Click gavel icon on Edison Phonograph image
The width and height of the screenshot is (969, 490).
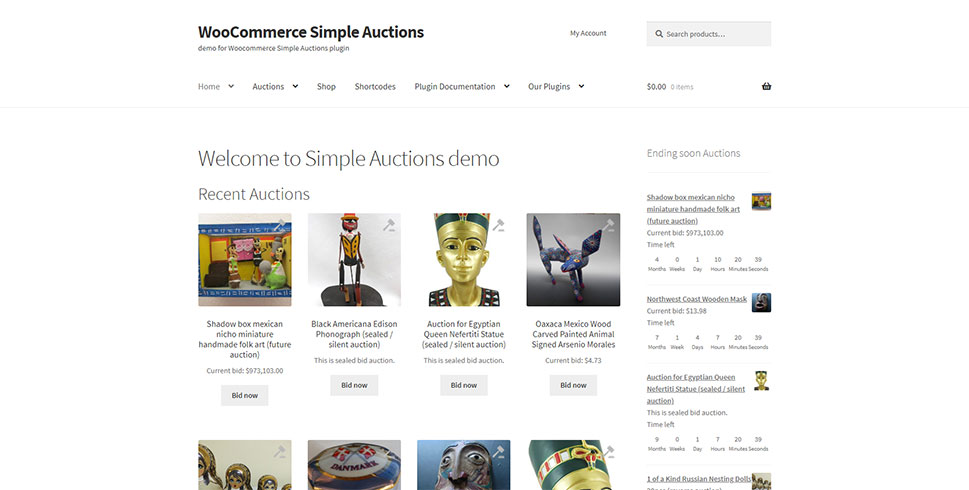(x=389, y=225)
